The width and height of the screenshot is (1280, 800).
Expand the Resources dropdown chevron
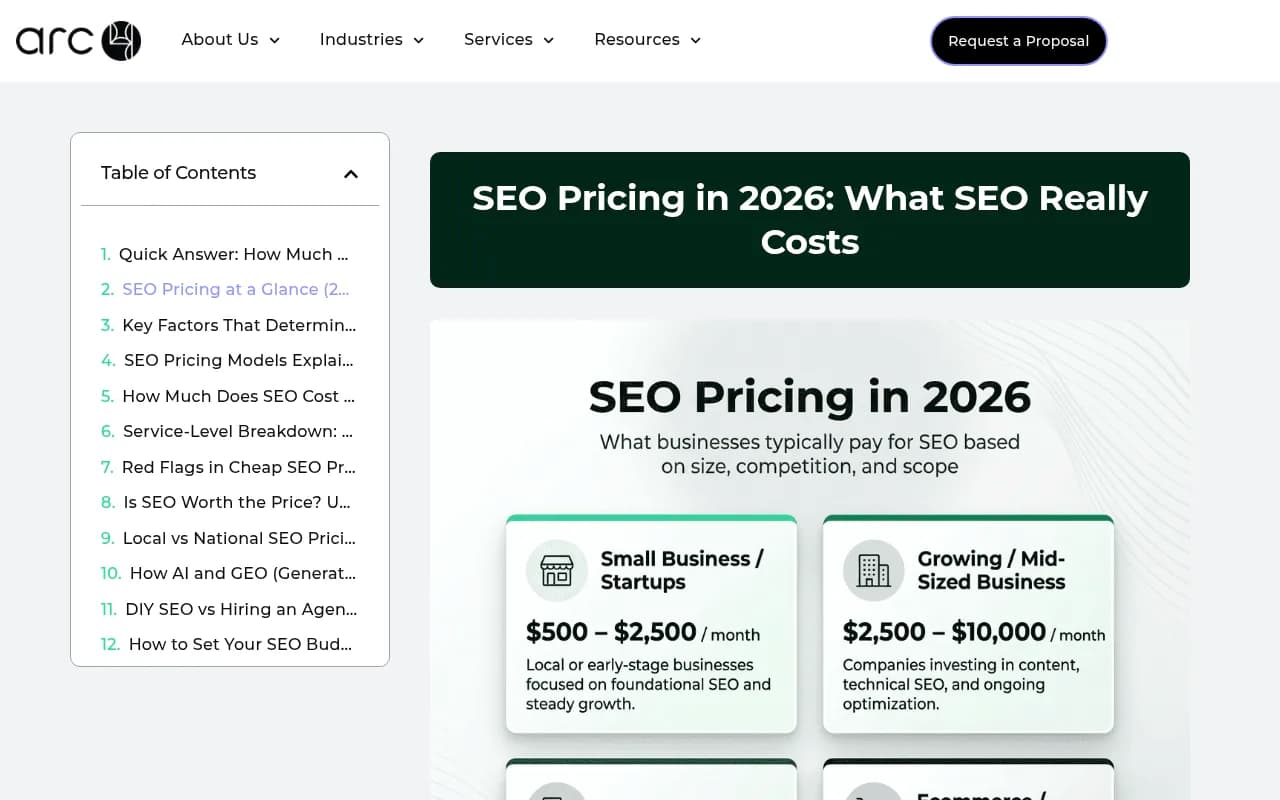[x=695, y=40]
